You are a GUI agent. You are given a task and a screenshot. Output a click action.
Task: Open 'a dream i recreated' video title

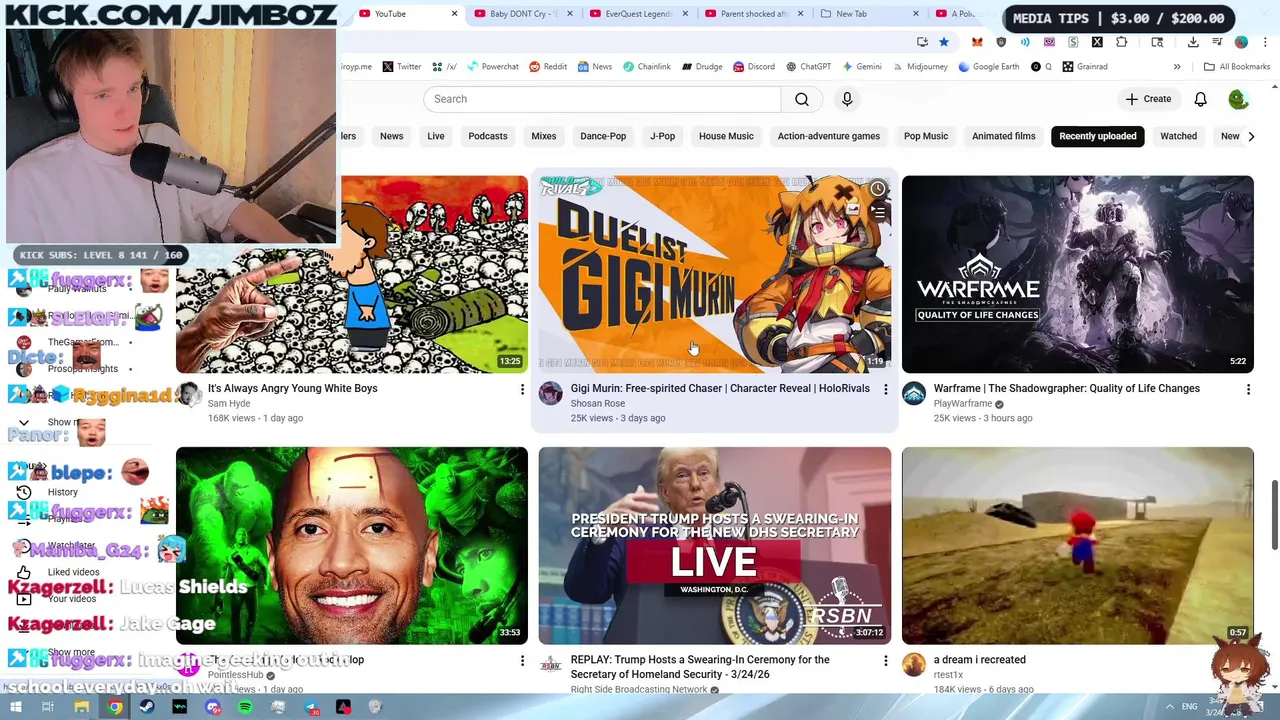point(980,659)
